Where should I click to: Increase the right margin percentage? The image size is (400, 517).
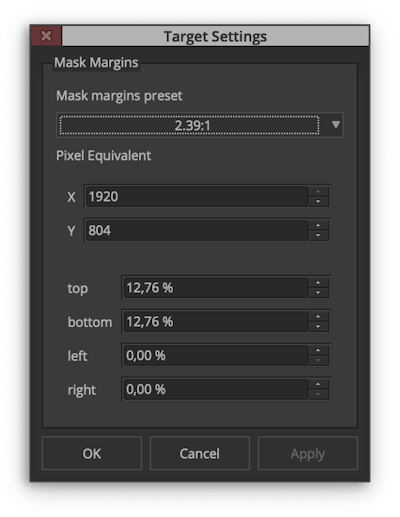click(x=318, y=384)
